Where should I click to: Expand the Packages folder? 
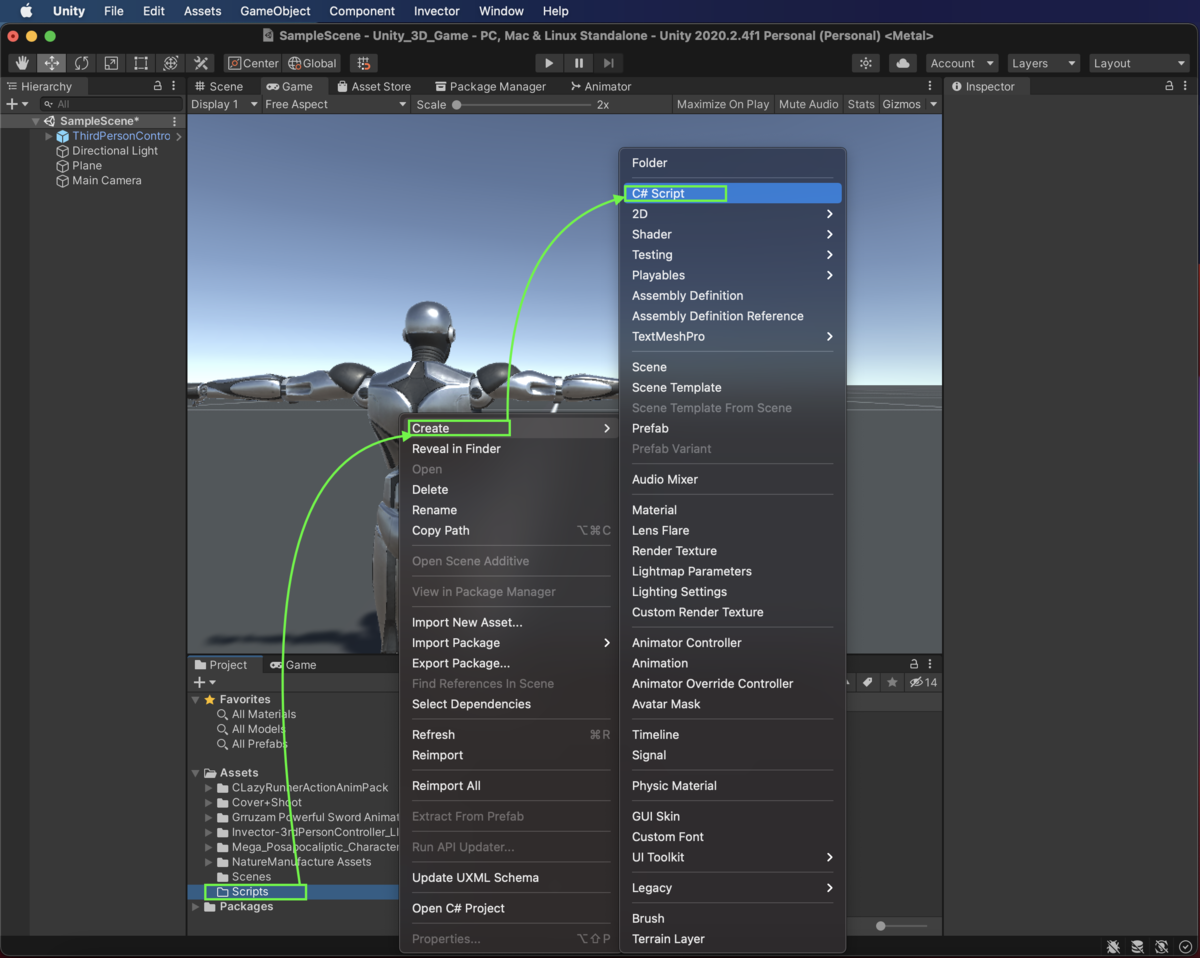tap(195, 907)
